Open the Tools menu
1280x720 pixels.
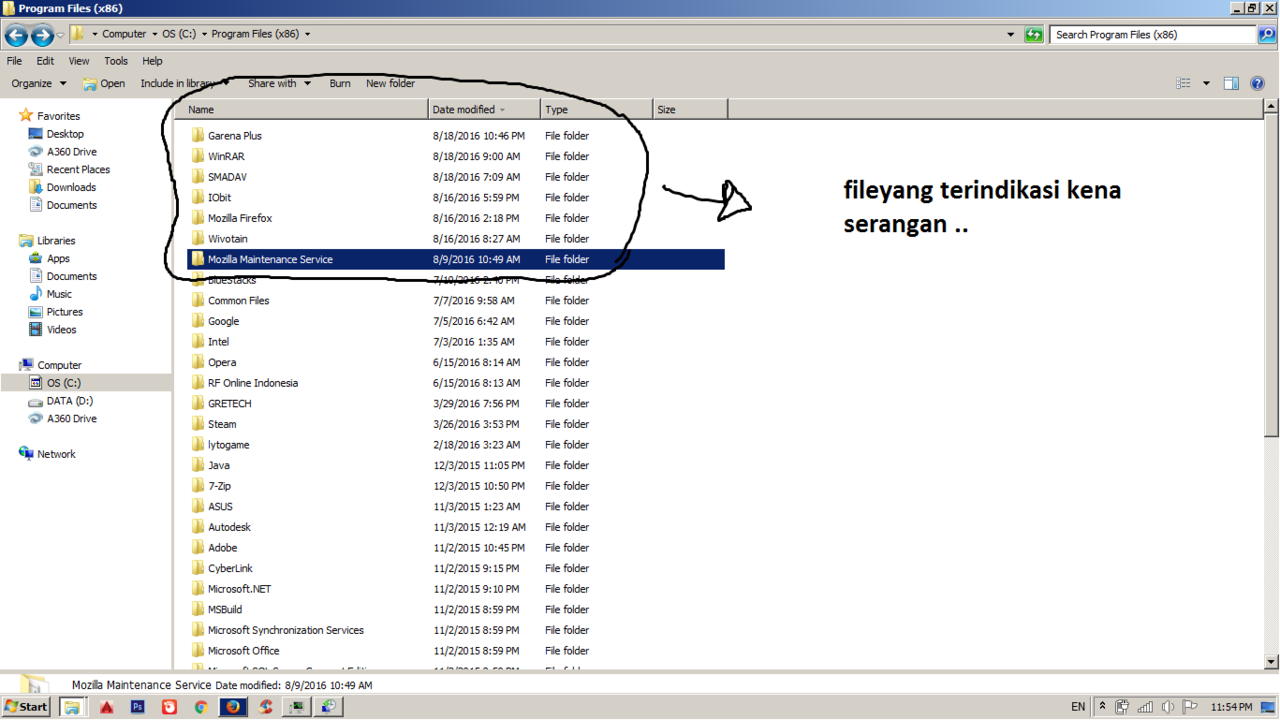(116, 61)
